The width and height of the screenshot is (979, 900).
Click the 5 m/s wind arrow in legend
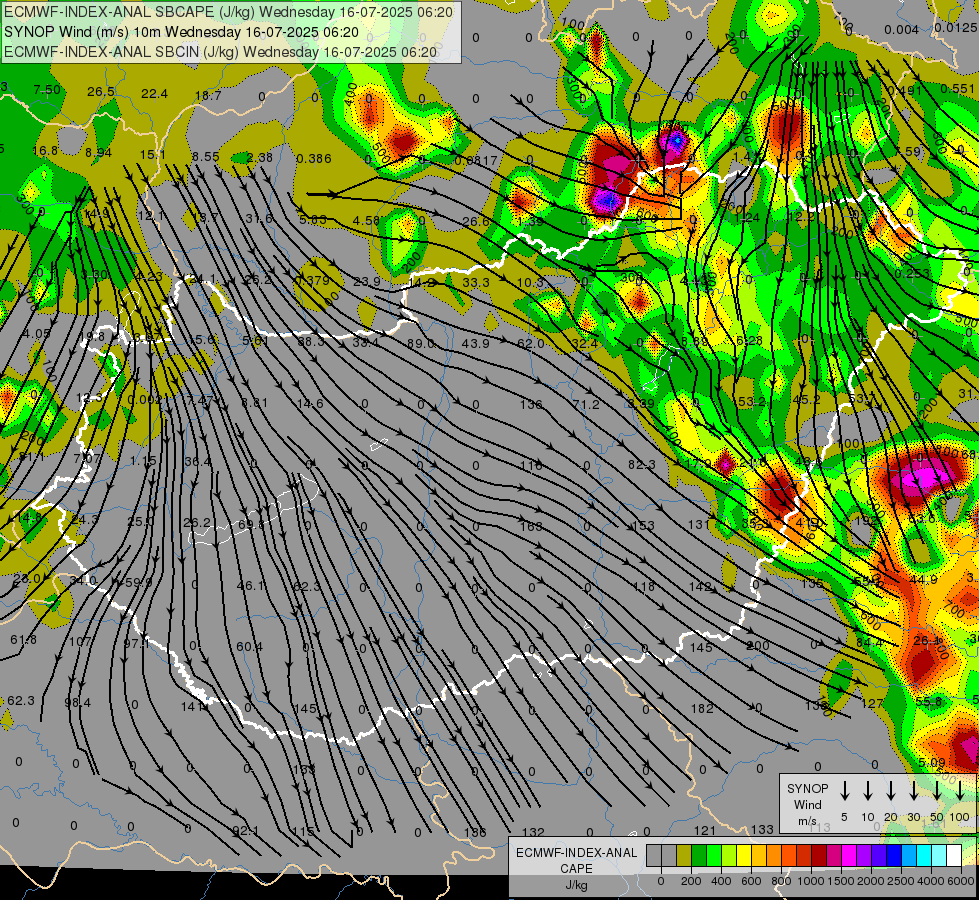[x=845, y=790]
